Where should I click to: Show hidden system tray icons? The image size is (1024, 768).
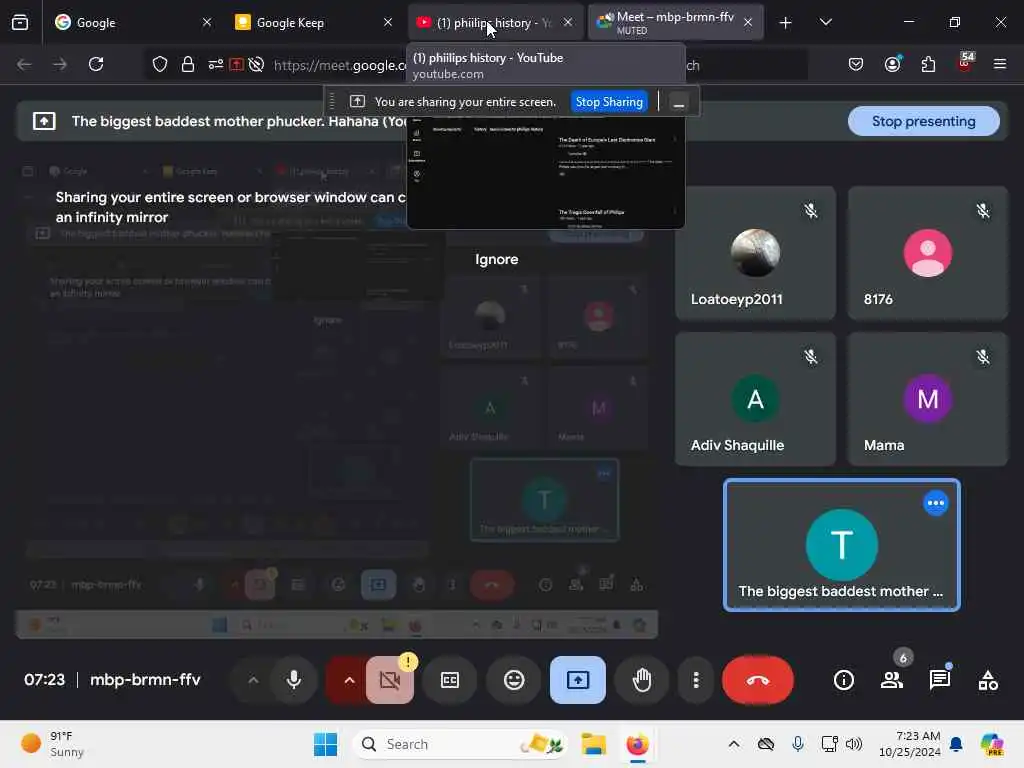point(734,744)
